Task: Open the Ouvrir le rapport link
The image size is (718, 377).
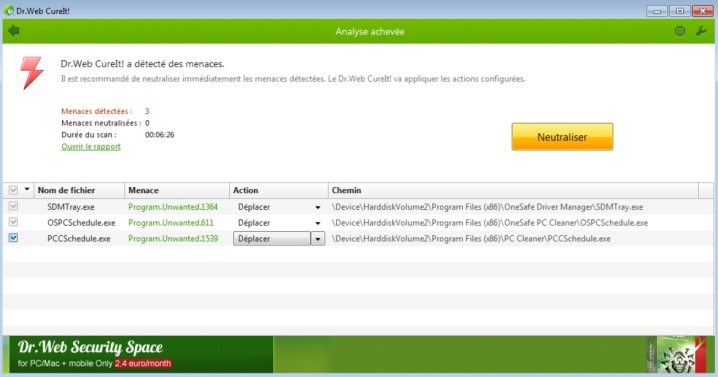Action: point(91,147)
